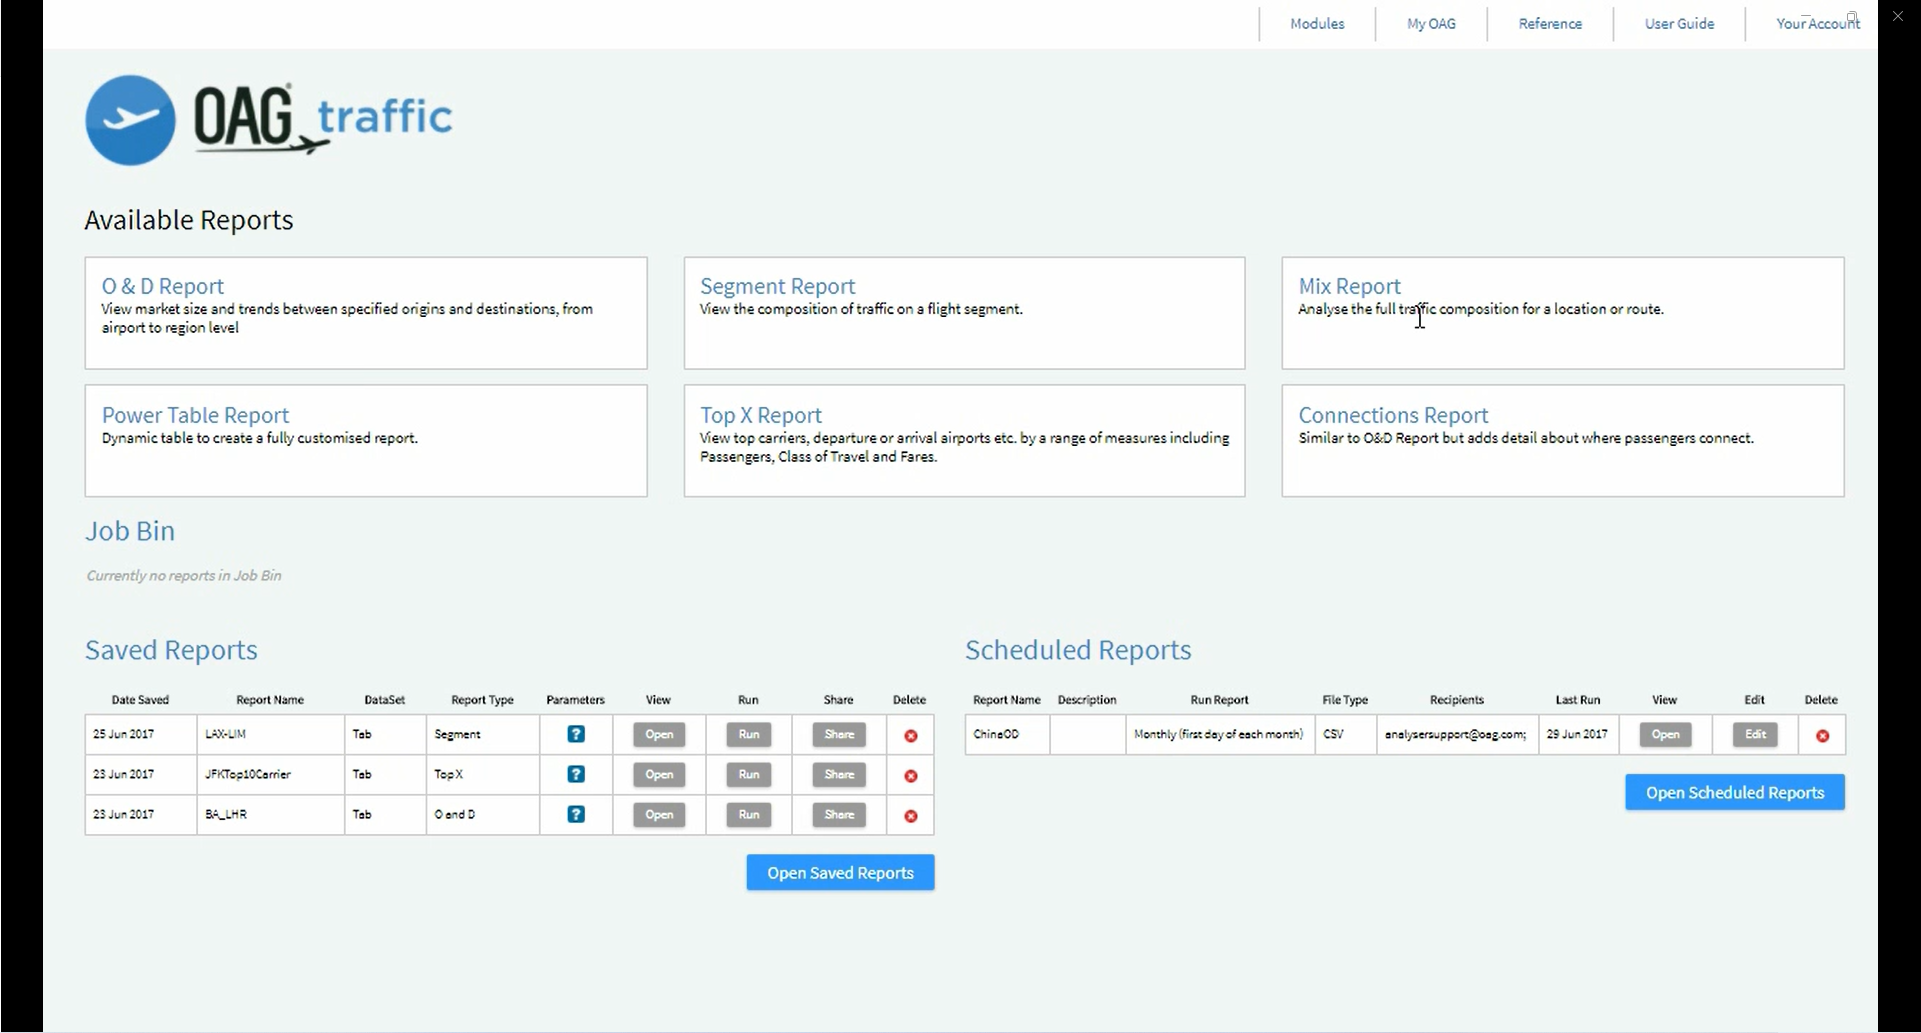Click the CSV file type cell
The height and width of the screenshot is (1033, 1921).
pos(1346,735)
